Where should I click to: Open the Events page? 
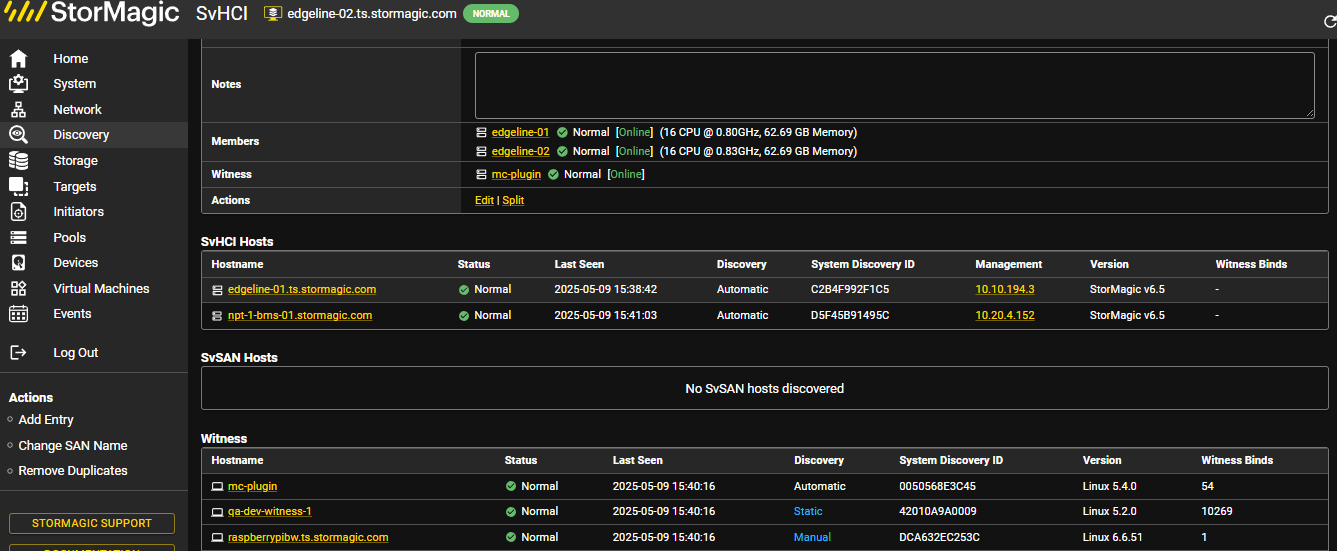pyautogui.click(x=72, y=314)
